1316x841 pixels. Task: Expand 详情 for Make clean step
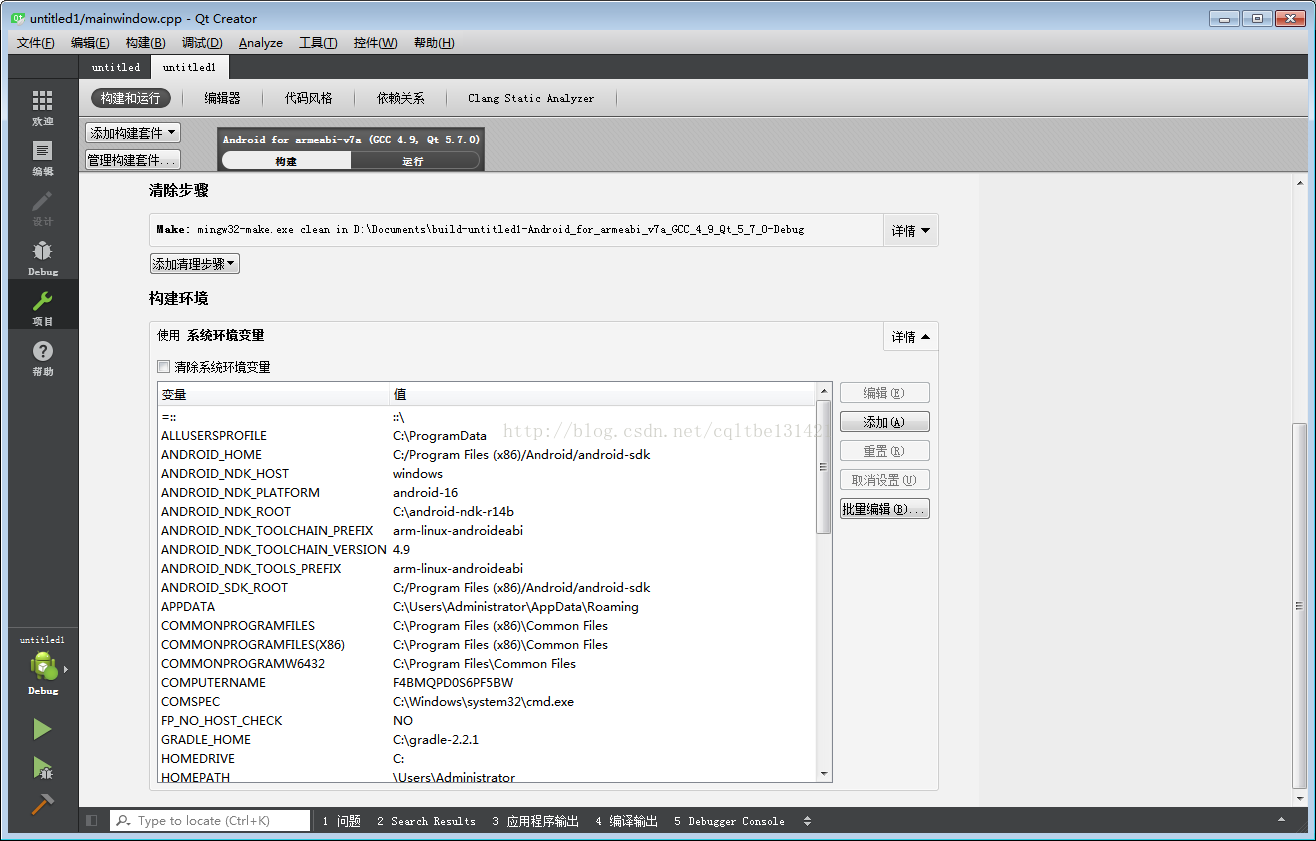click(911, 230)
